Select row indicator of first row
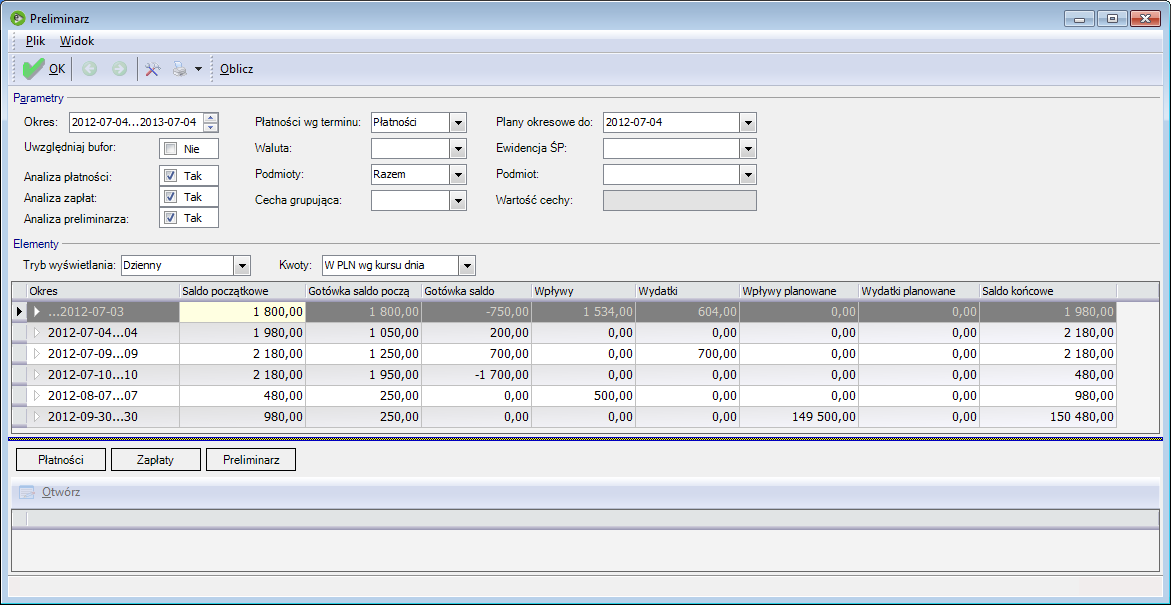The image size is (1171, 605). coord(19,311)
